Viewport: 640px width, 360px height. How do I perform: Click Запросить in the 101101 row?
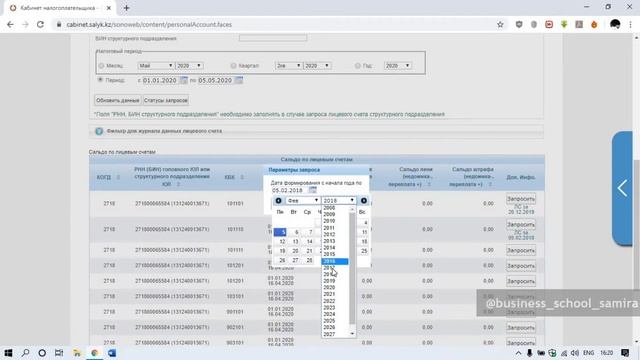coord(521,199)
